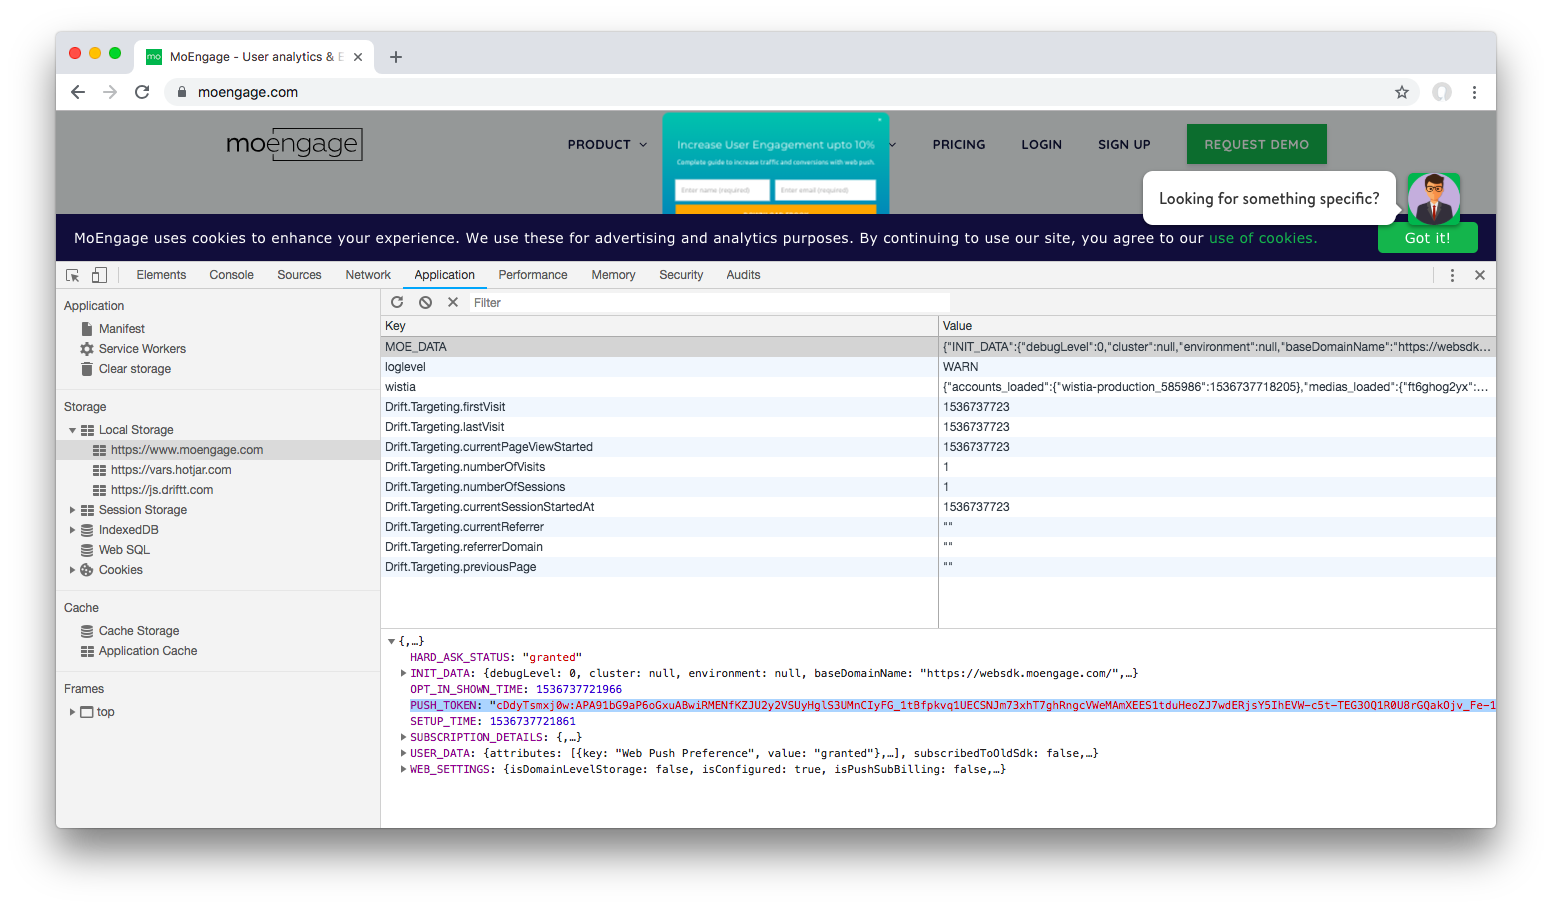The image size is (1552, 908).
Task: Click the top frame icon
Action: [87, 712]
